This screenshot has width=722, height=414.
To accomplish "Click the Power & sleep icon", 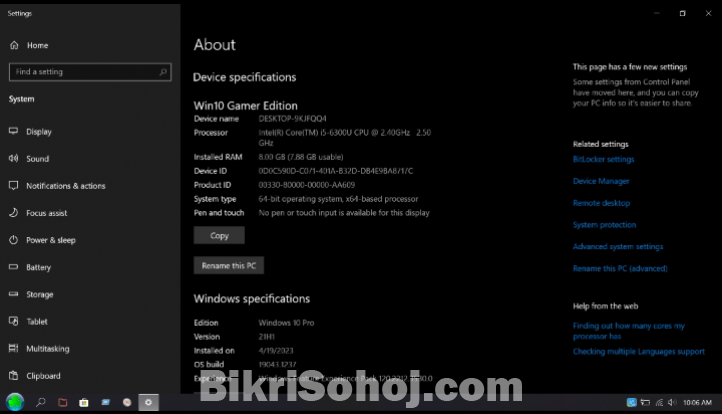I will [x=13, y=240].
